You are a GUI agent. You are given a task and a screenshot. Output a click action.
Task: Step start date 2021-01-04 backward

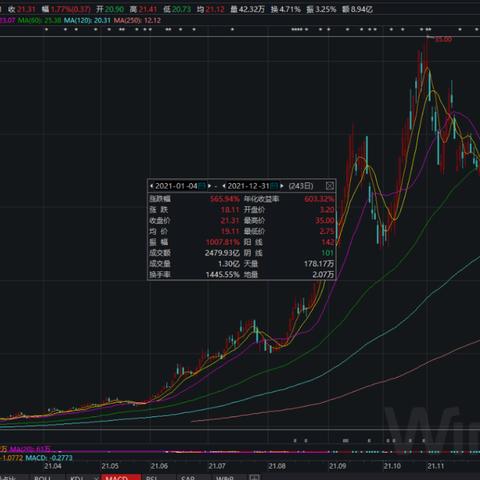pos(152,186)
